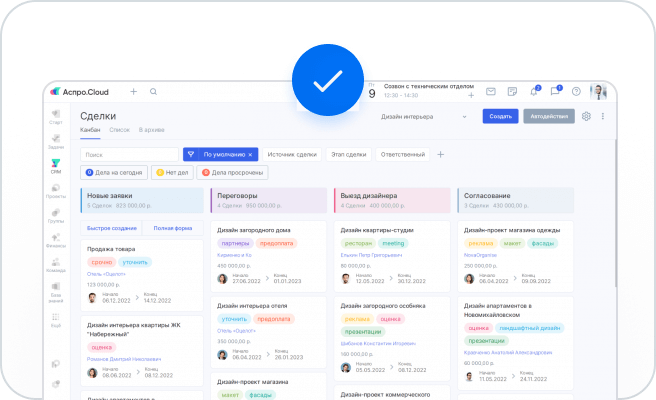Click the Поиск input field
The image size is (656, 400).
tap(129, 154)
